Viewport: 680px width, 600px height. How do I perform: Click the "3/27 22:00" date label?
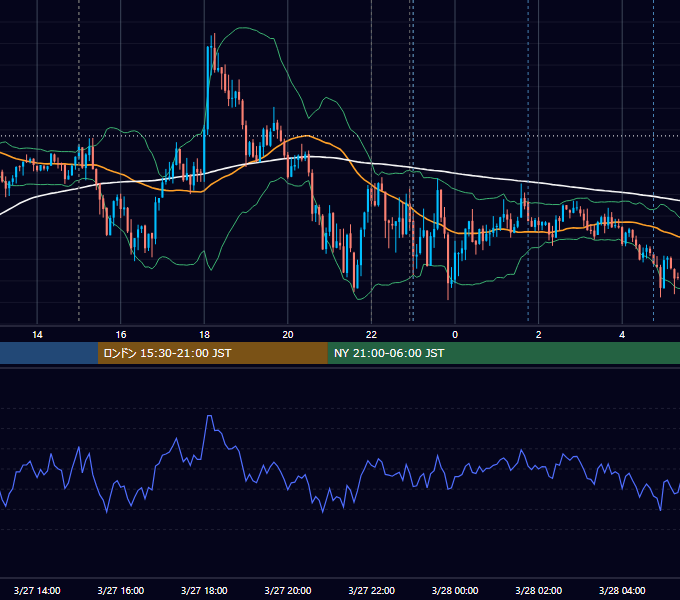click(x=372, y=590)
